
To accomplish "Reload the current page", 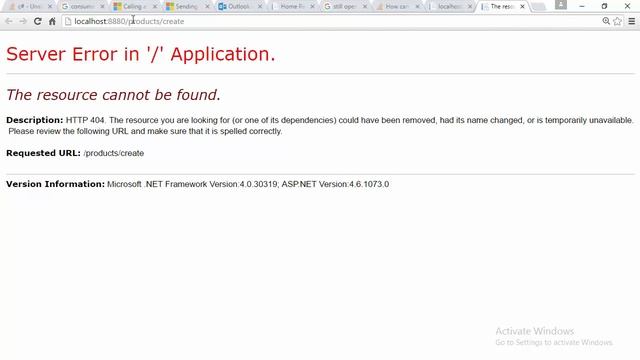I will tap(38, 21).
